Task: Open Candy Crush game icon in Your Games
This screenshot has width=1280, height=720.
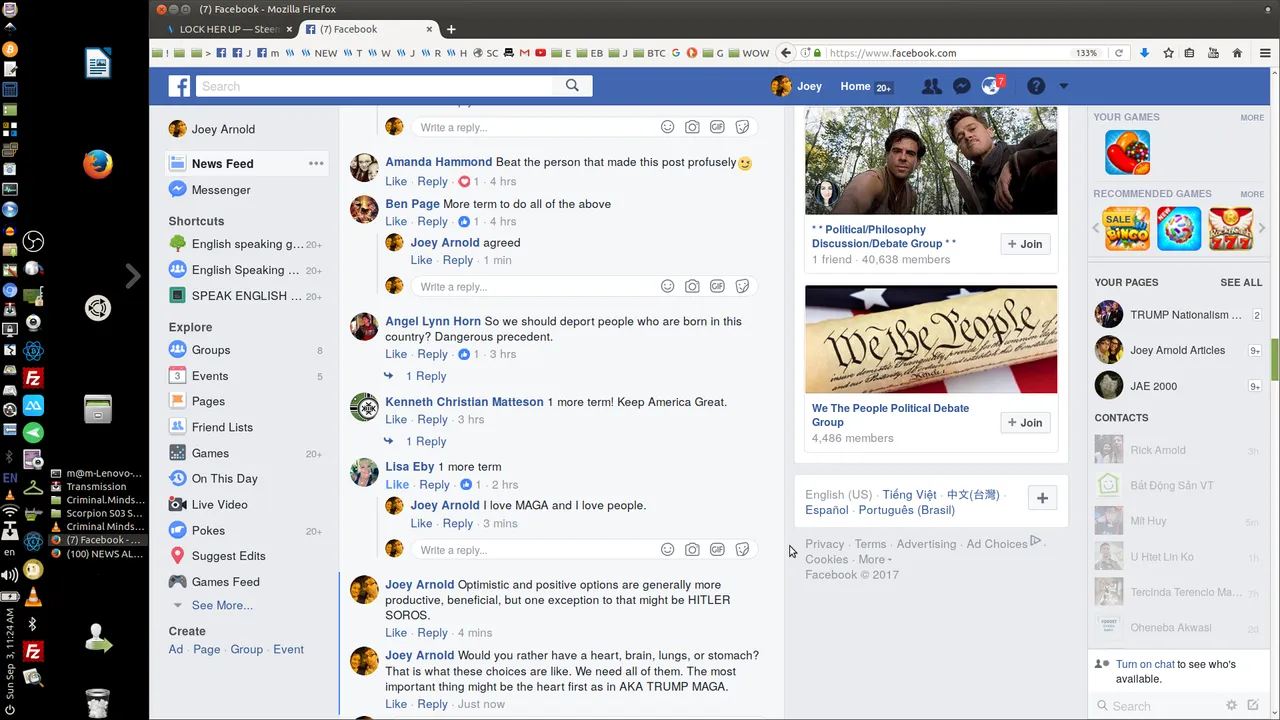Action: (x=1127, y=152)
